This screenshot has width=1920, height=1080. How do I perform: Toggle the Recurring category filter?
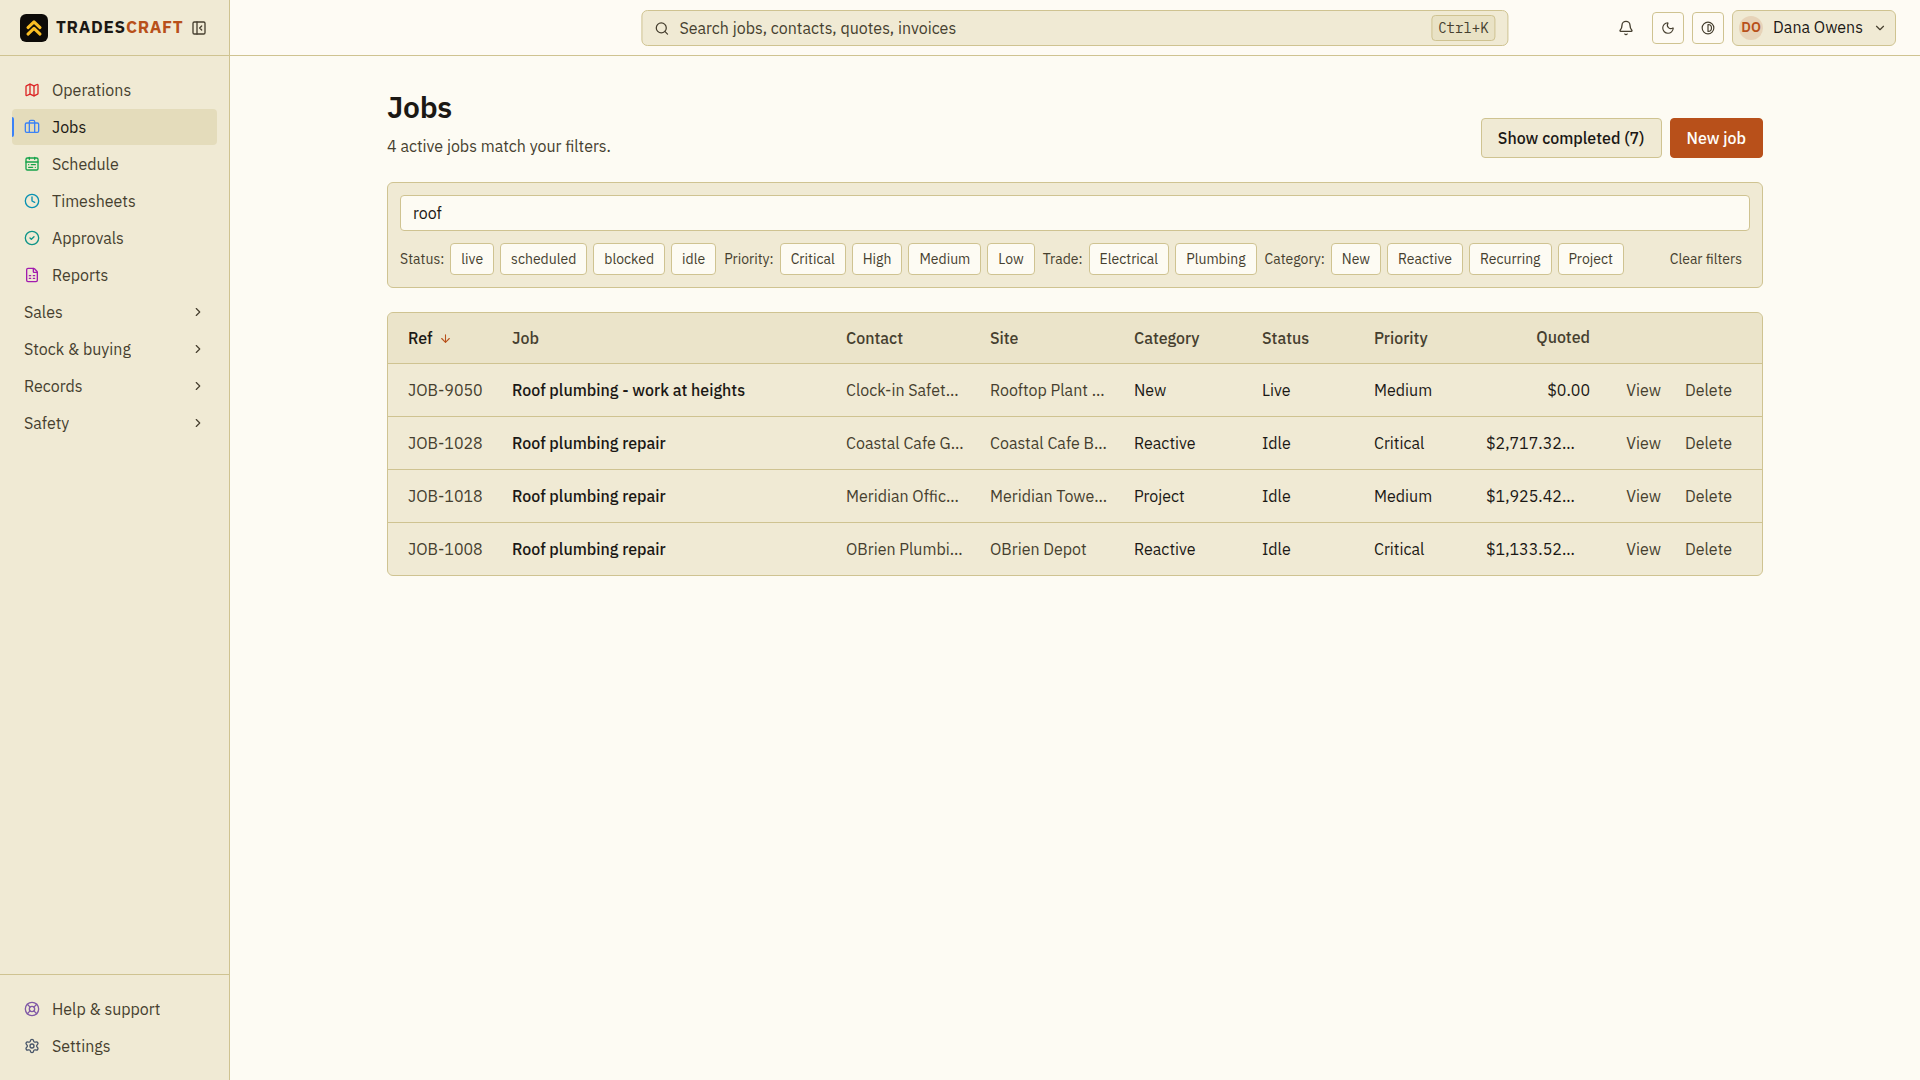click(x=1510, y=259)
